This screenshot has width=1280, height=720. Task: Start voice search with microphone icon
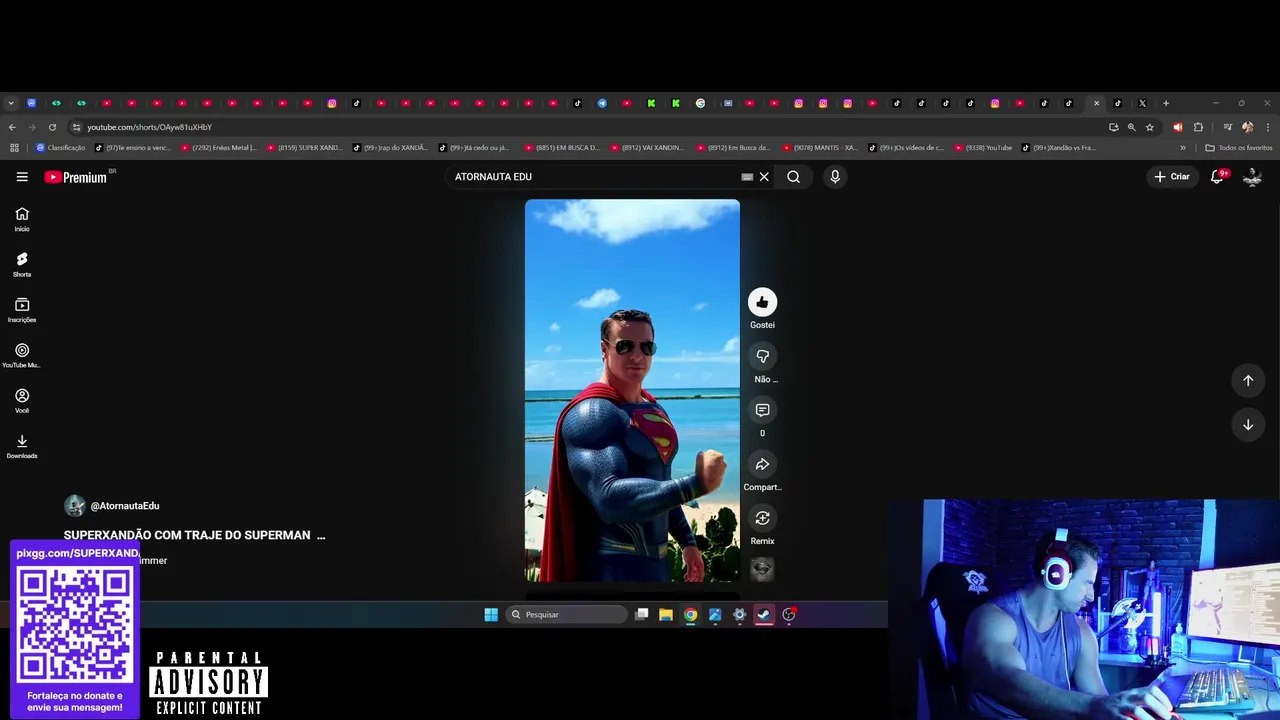point(835,177)
